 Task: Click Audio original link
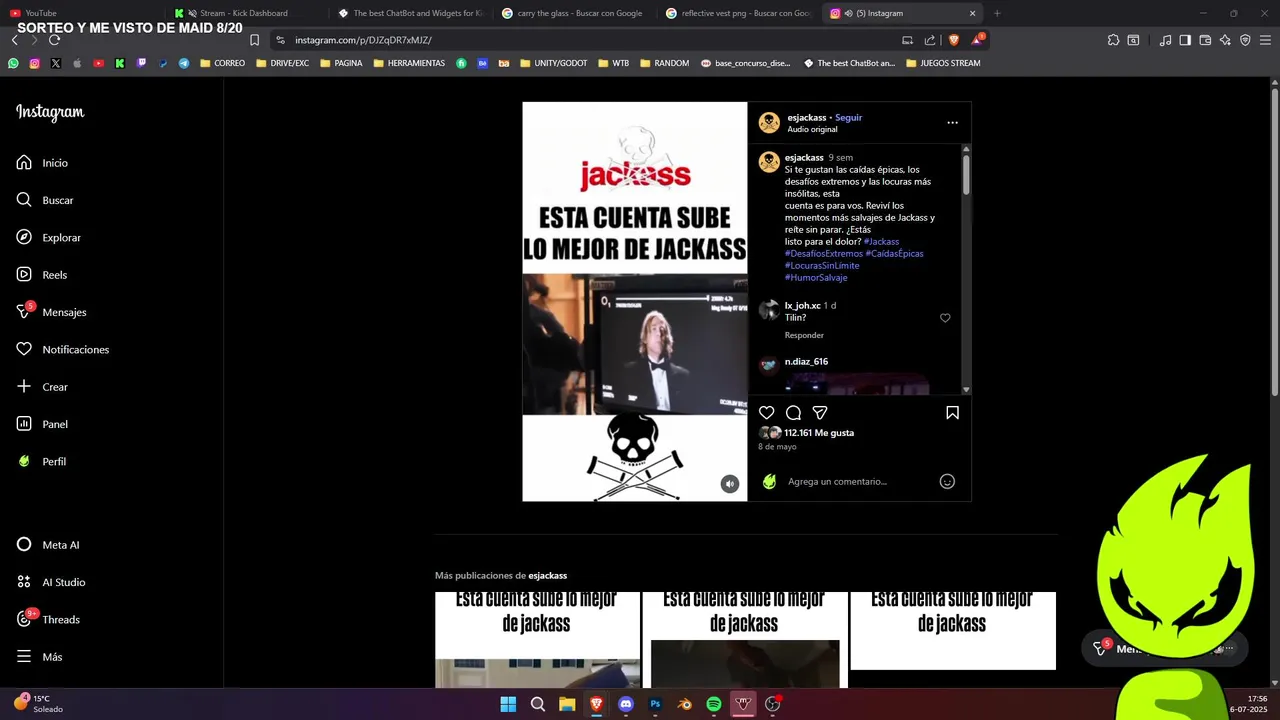click(812, 130)
